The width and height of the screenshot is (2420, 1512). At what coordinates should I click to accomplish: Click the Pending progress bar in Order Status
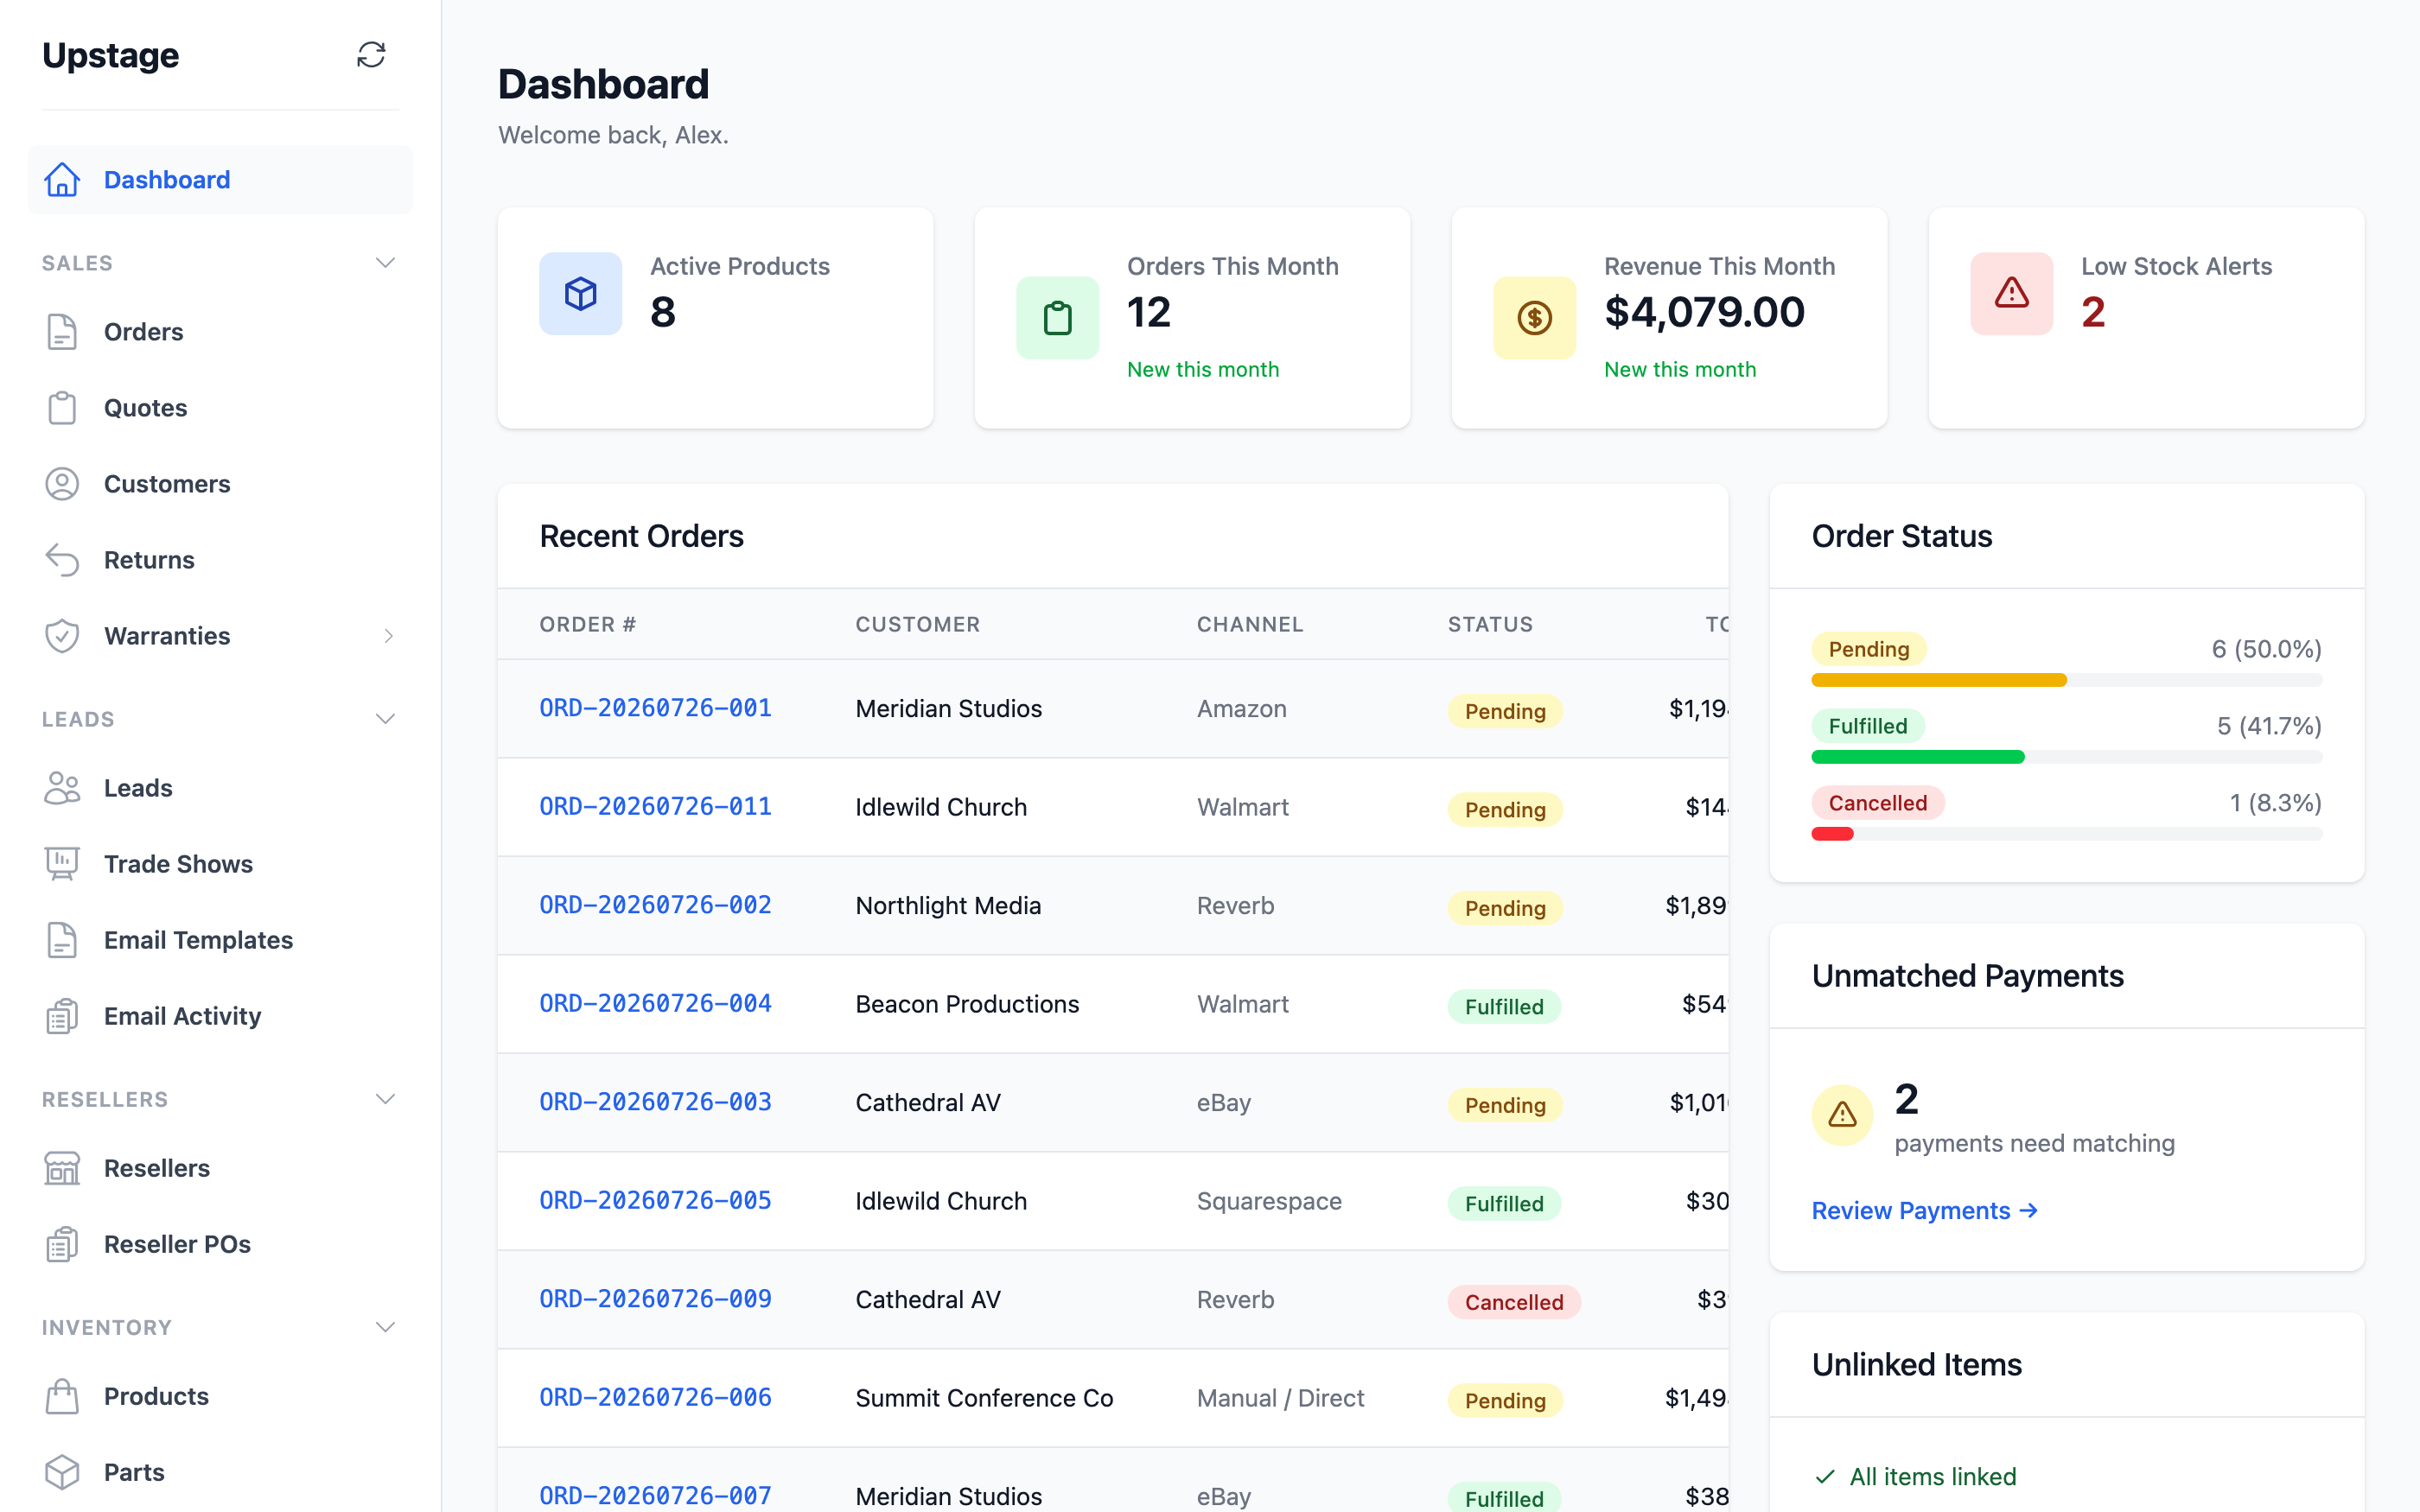[x=2066, y=680]
